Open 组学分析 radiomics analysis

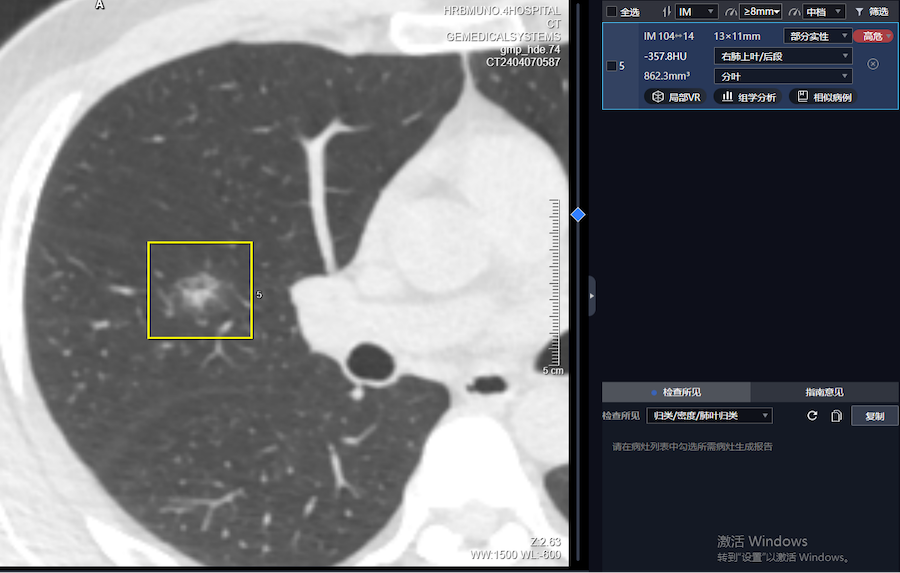click(749, 97)
